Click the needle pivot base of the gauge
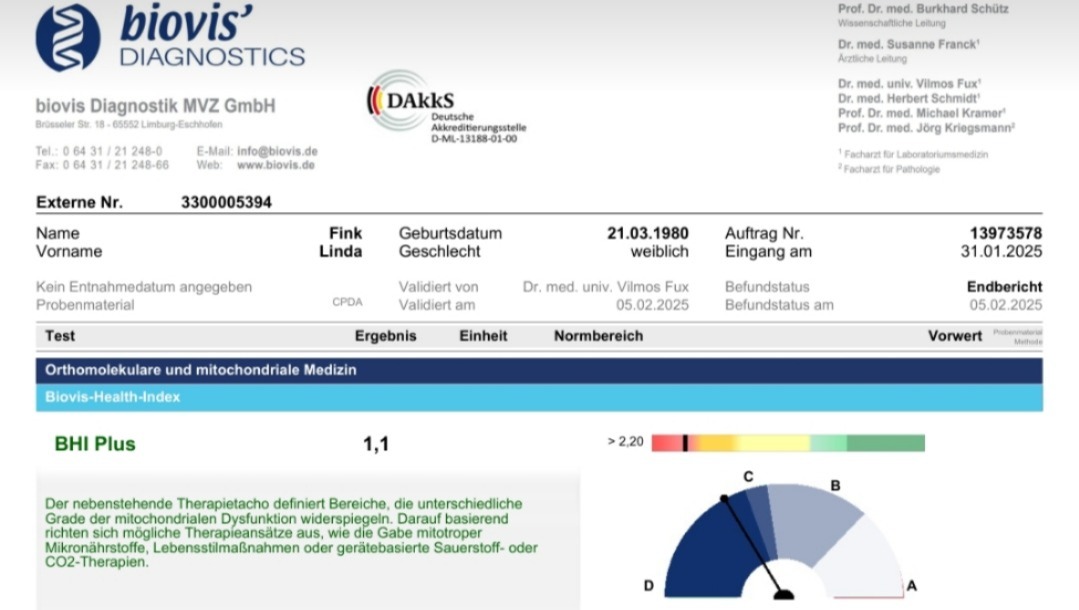The width and height of the screenshot is (1079, 610). click(783, 594)
